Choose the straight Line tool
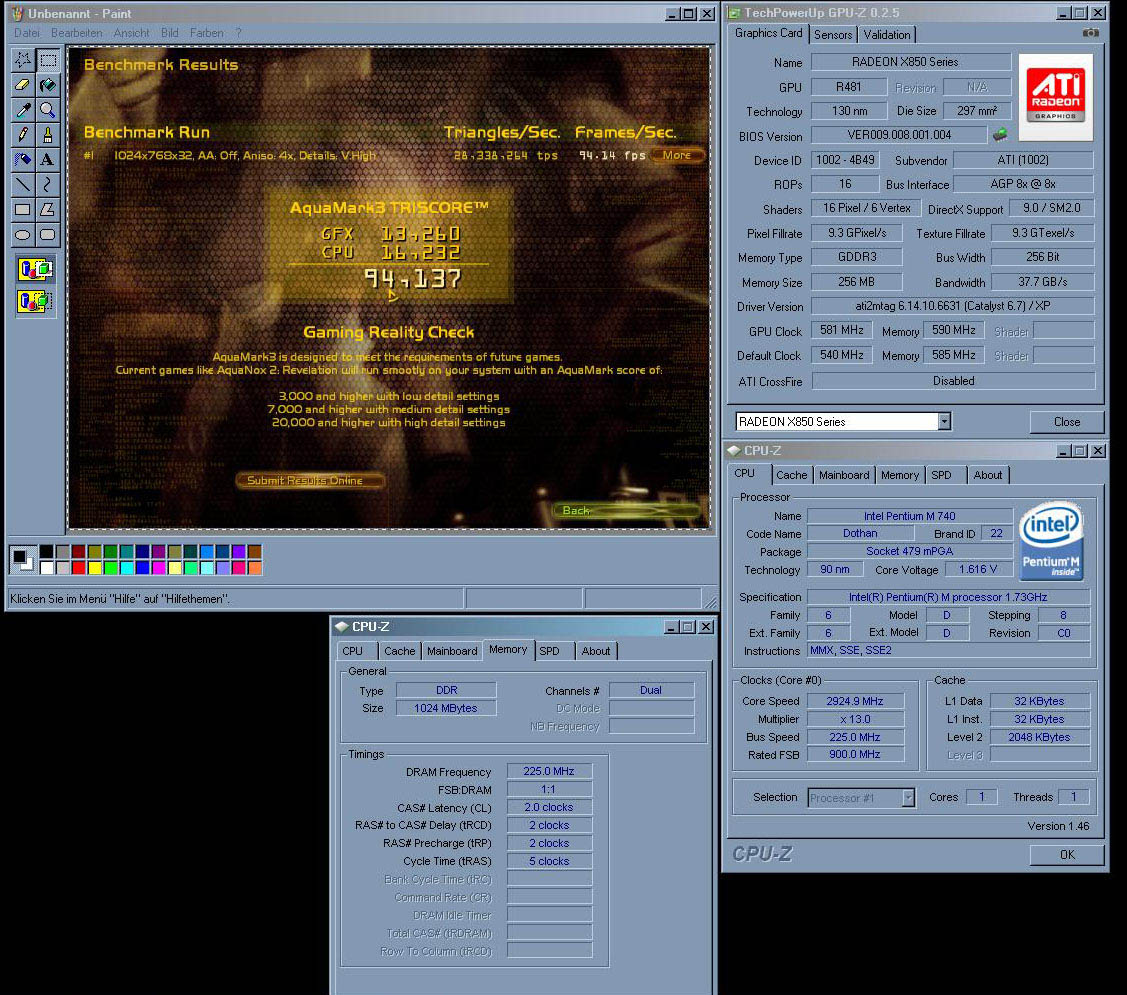1127x995 pixels. [x=23, y=185]
